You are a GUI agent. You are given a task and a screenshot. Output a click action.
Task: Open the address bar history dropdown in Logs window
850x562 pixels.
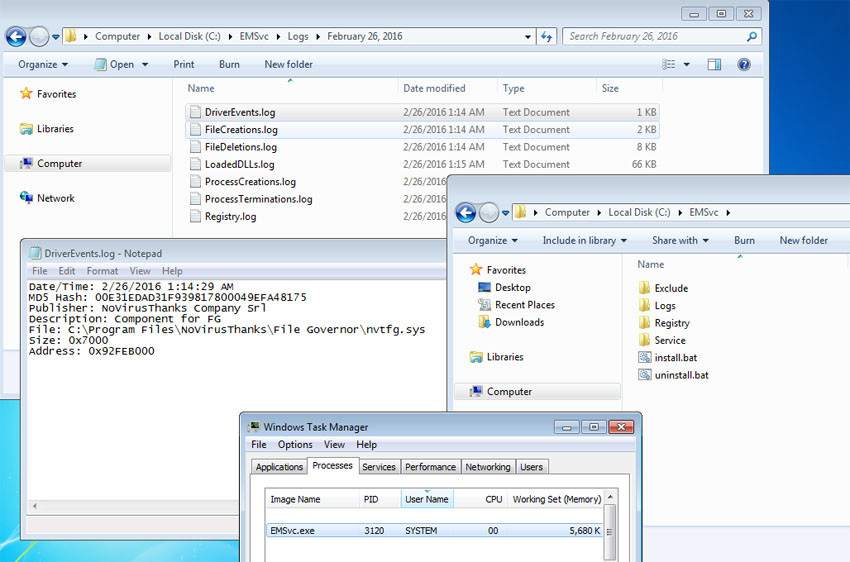click(x=527, y=37)
